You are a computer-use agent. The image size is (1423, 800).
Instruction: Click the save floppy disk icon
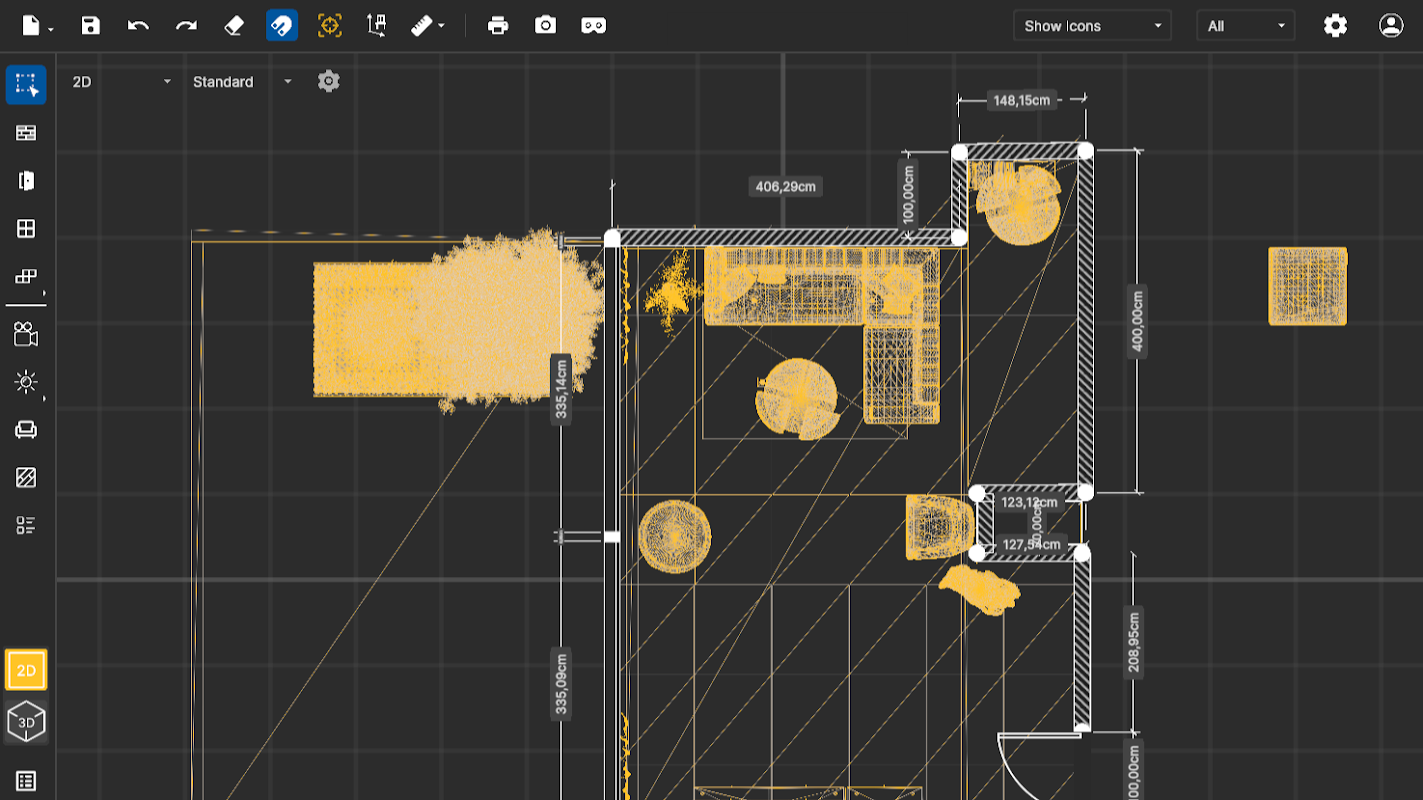tap(91, 26)
